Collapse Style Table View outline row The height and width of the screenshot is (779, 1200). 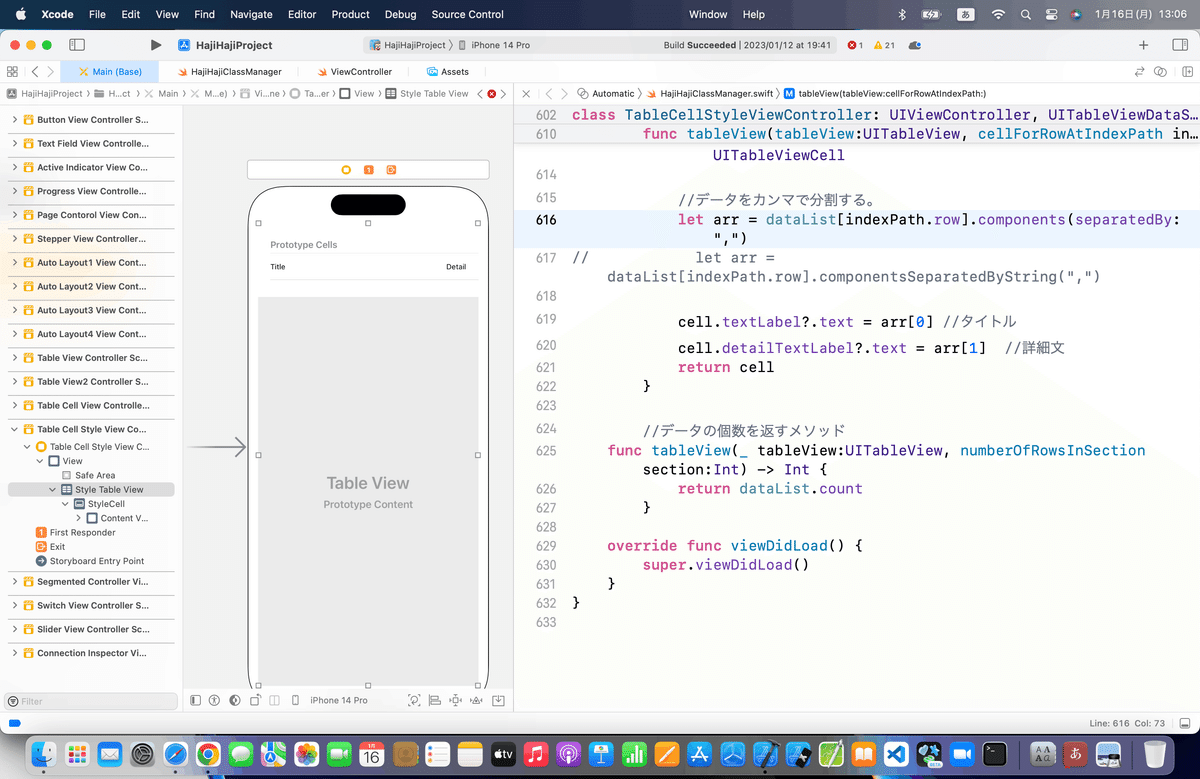coord(52,490)
